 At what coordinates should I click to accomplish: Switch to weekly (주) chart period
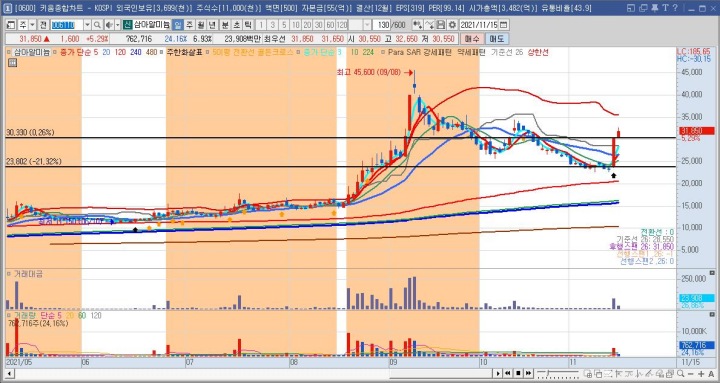[x=189, y=25]
